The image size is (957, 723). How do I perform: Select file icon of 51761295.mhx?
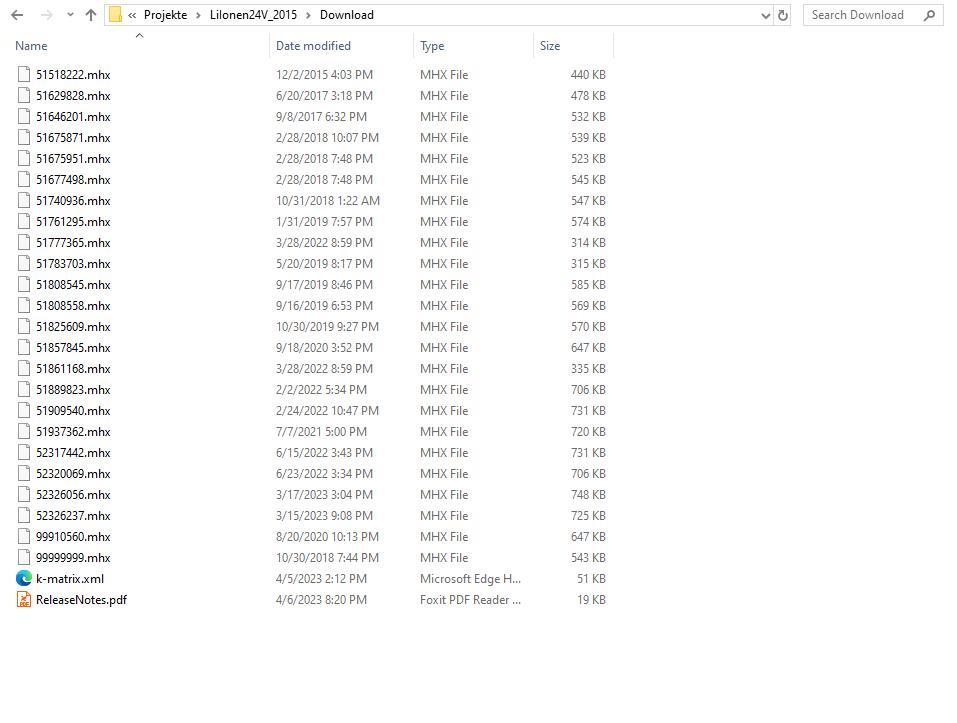click(24, 221)
